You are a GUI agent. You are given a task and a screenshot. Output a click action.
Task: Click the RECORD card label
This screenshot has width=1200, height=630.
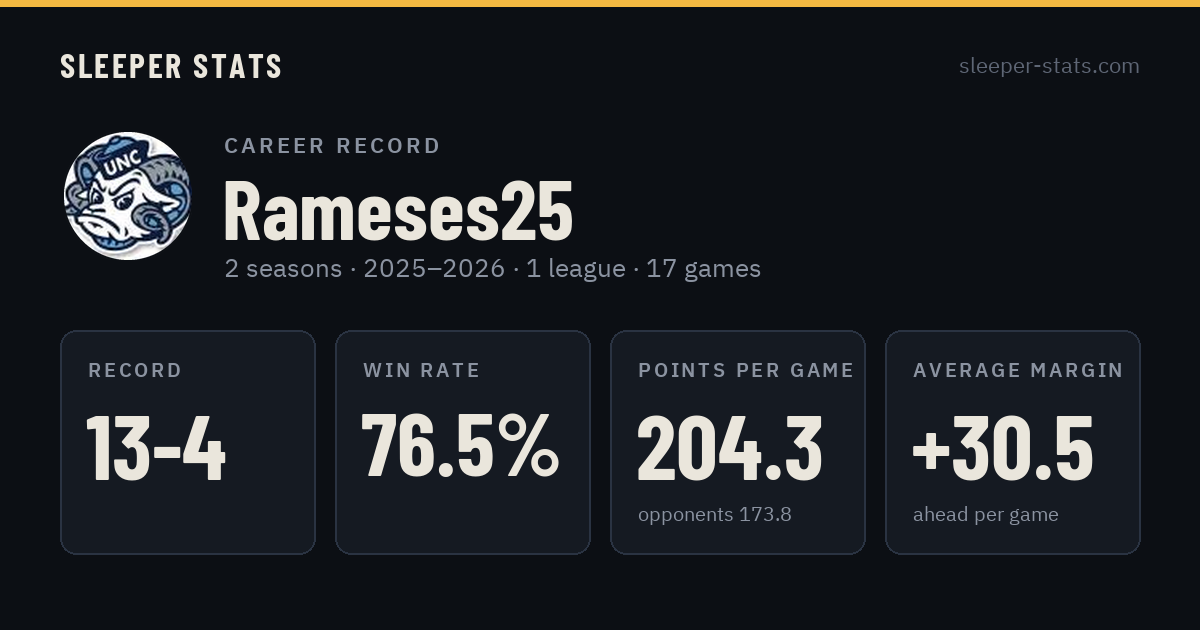click(135, 371)
